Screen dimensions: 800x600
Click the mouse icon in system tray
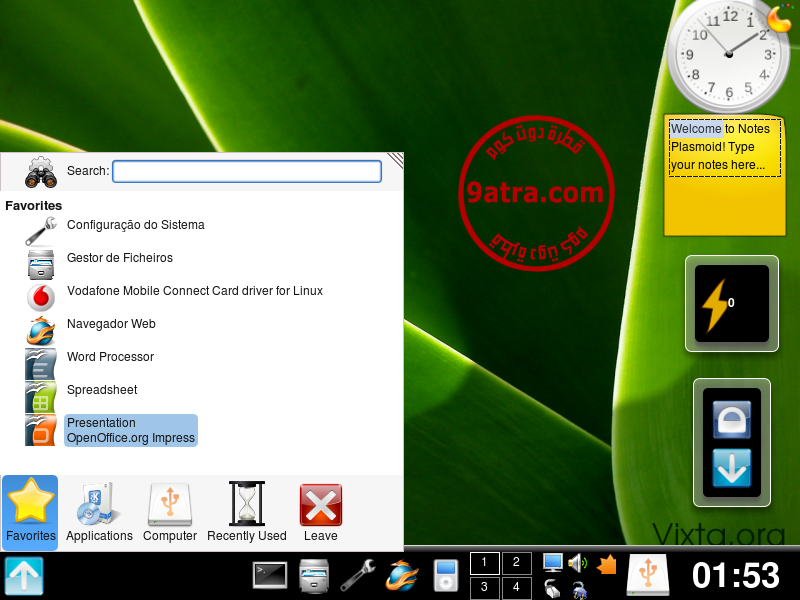[x=552, y=589]
